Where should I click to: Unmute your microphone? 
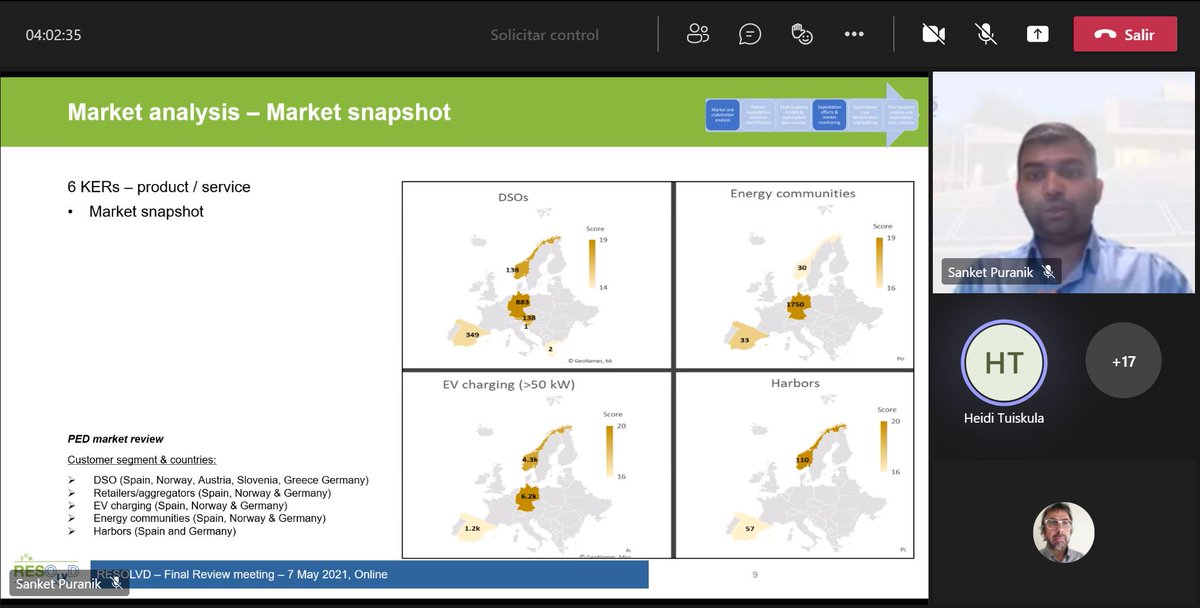985,33
